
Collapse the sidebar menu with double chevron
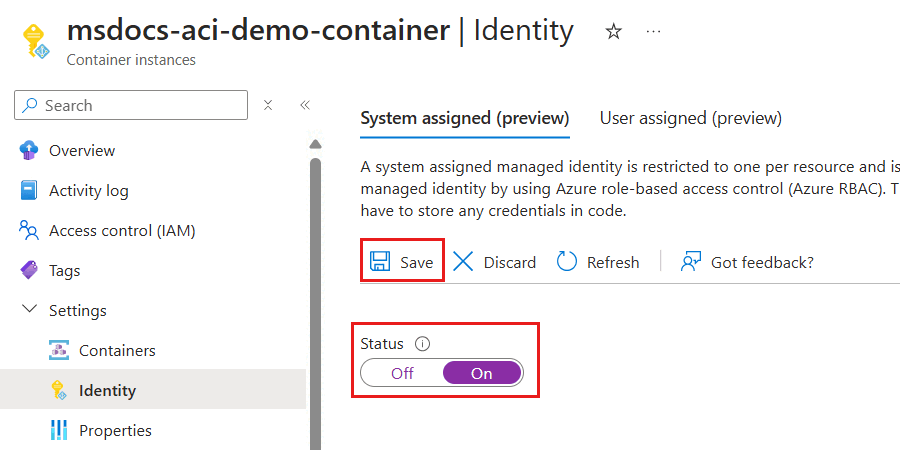[305, 105]
